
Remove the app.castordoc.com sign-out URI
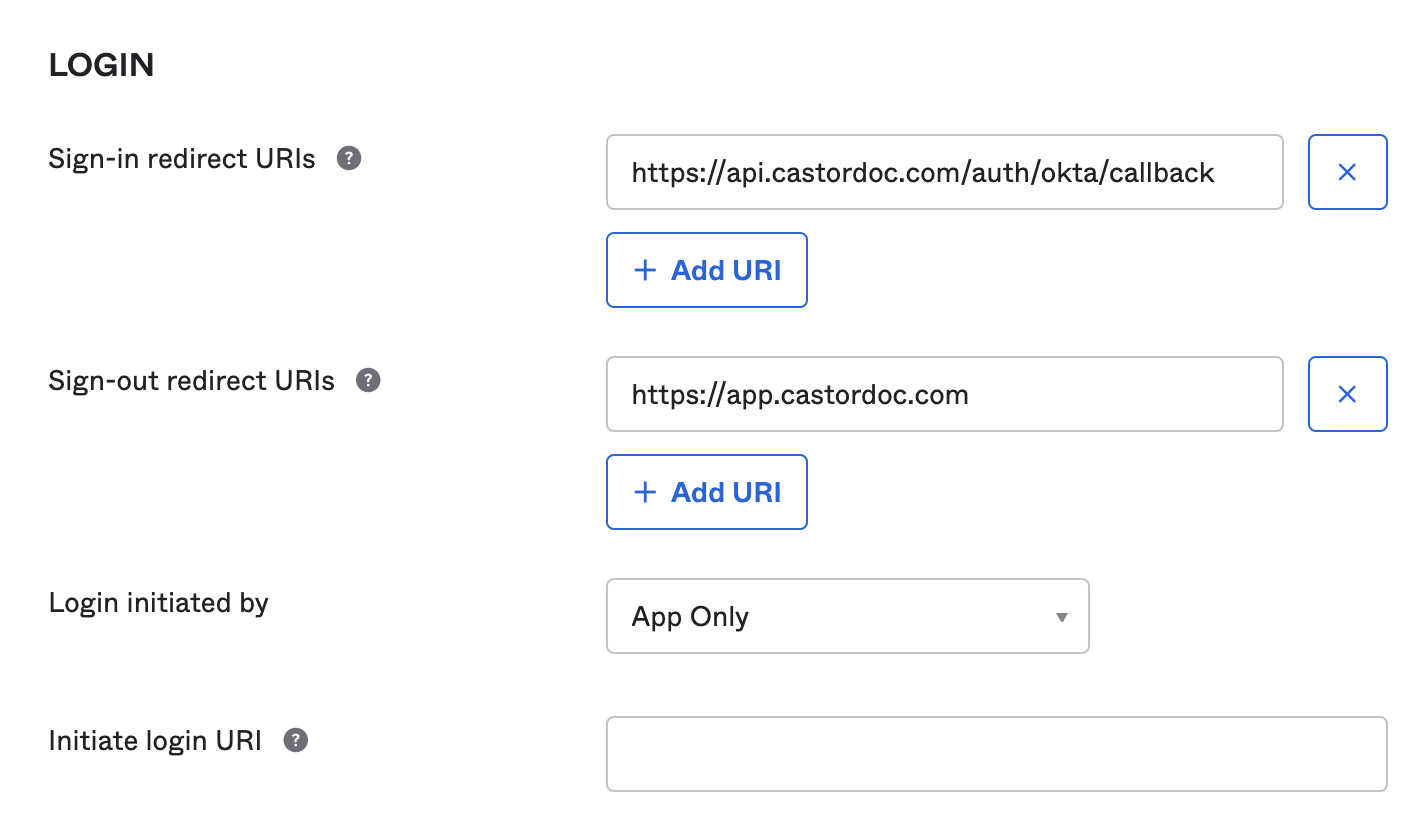1347,394
